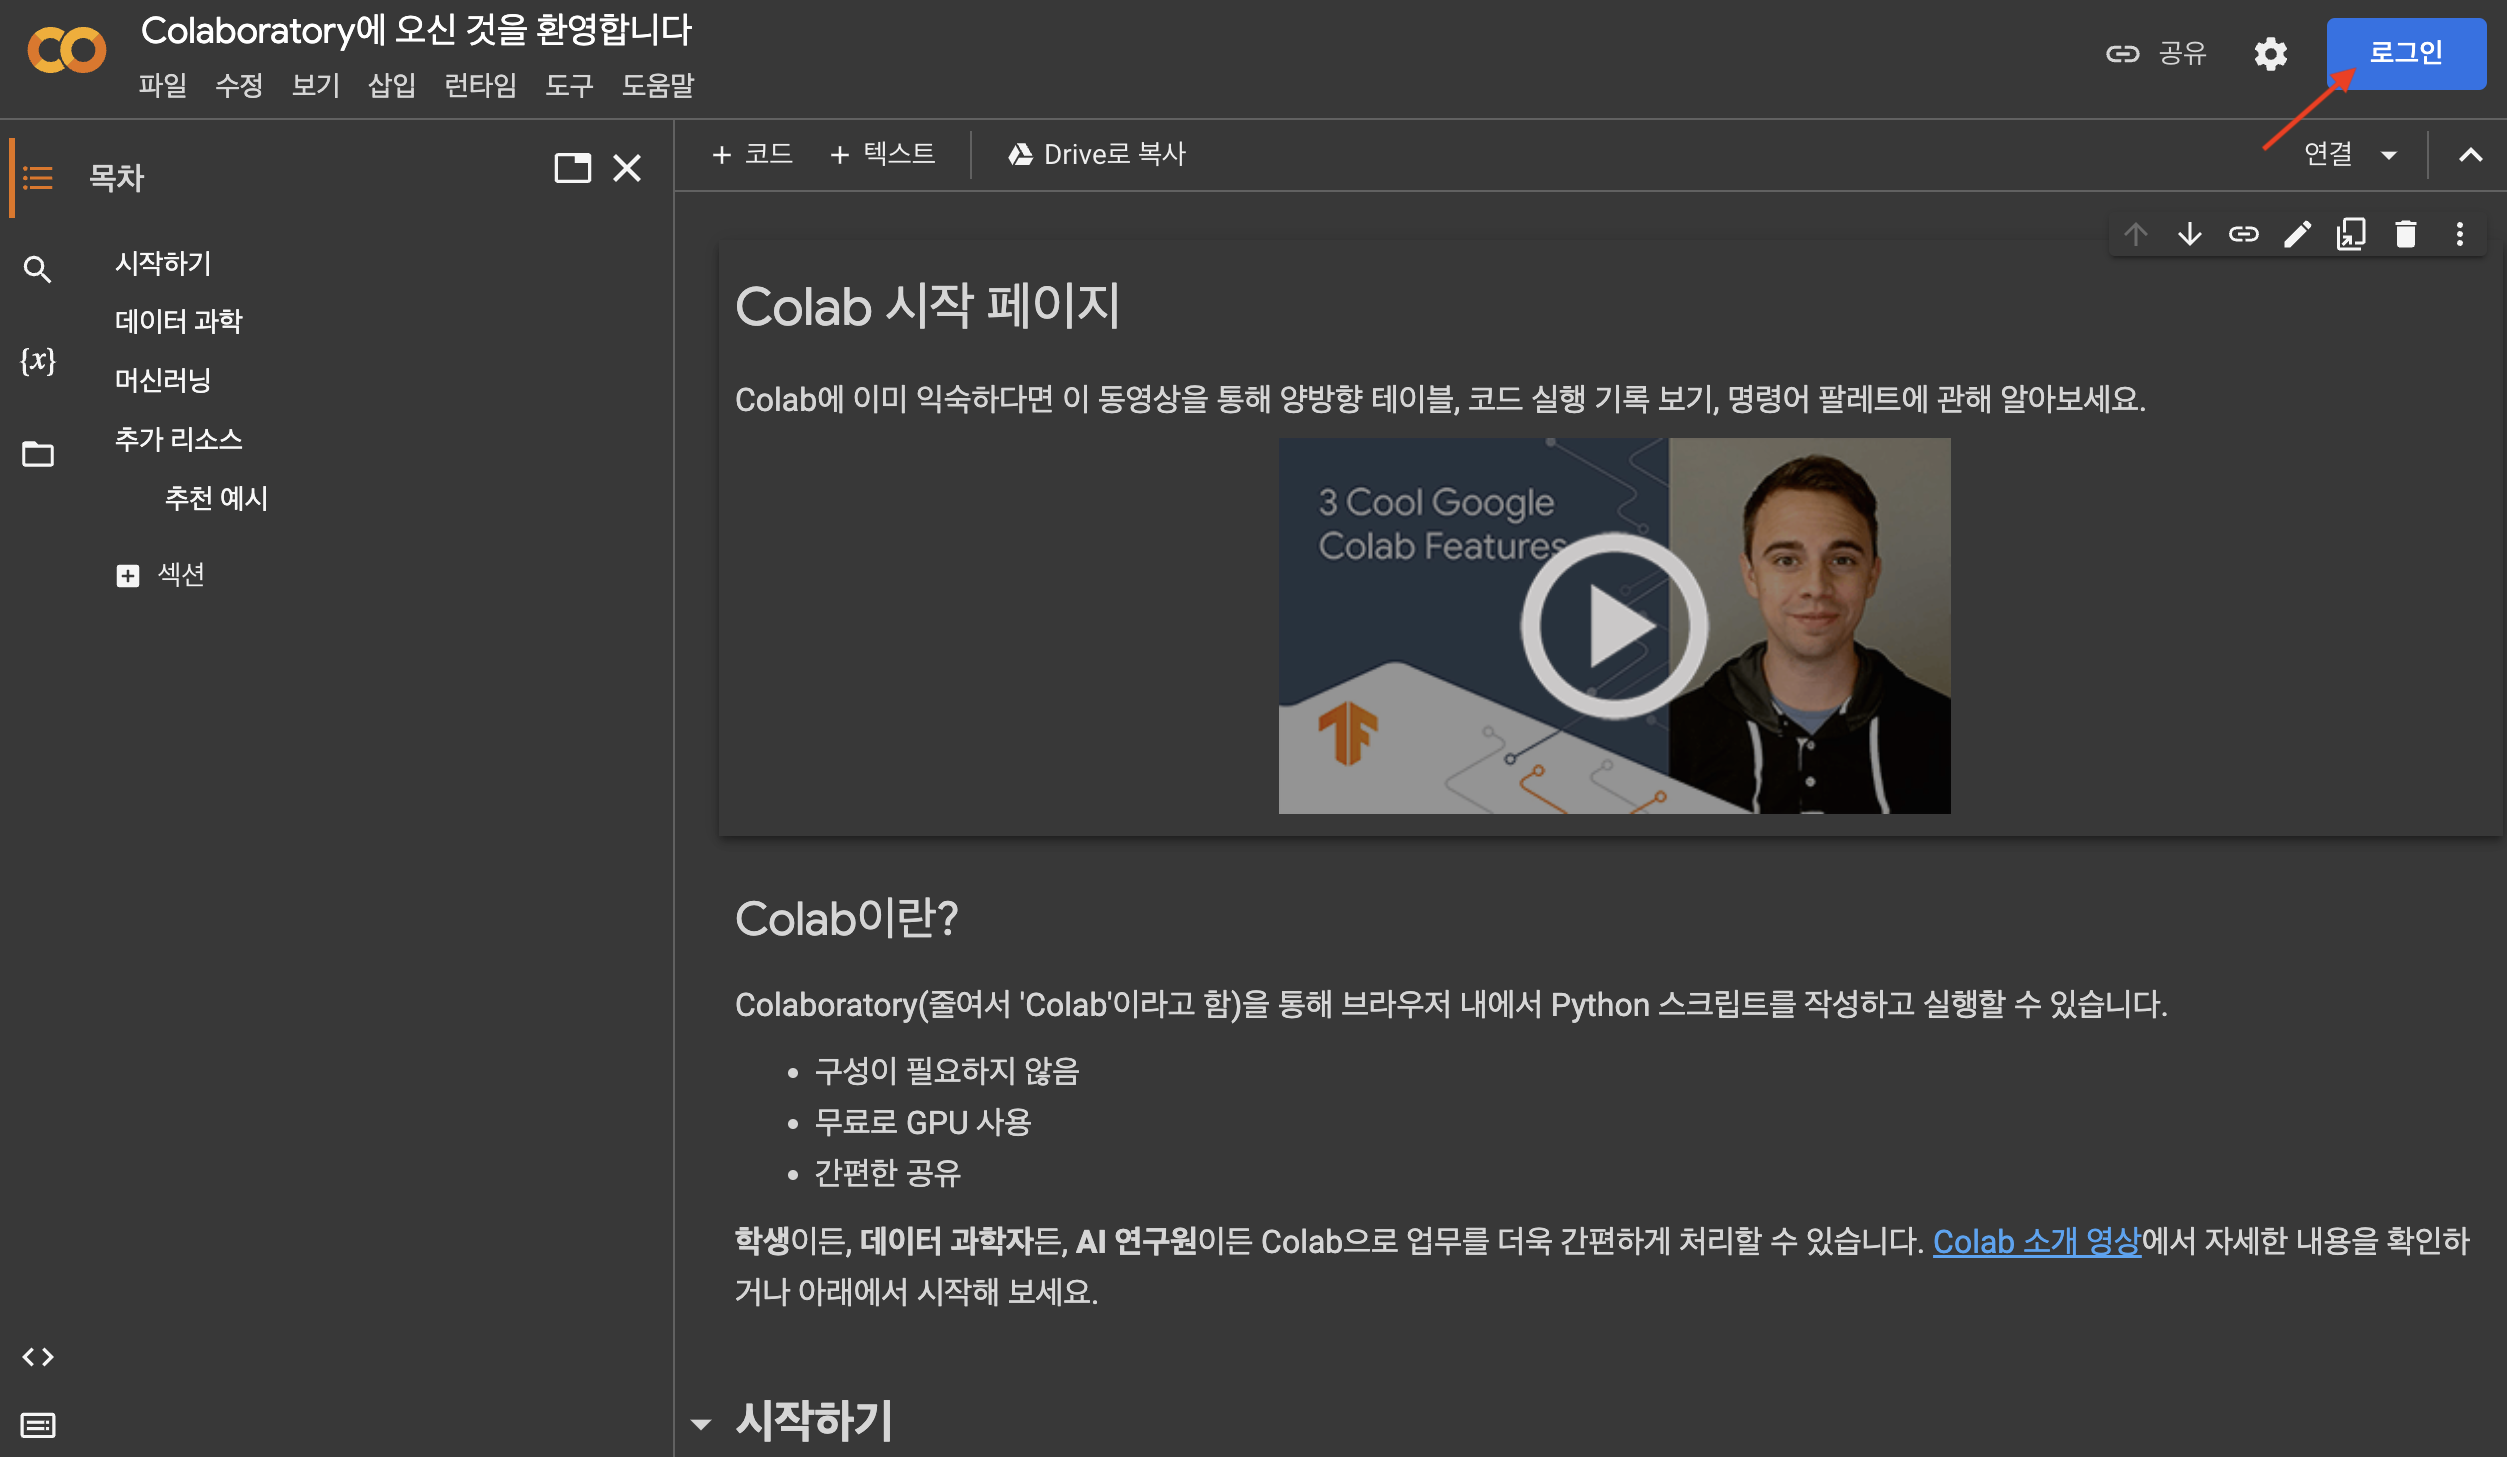2507x1457 pixels.
Task: Move the cell down with the arrow icon
Action: pos(2190,234)
